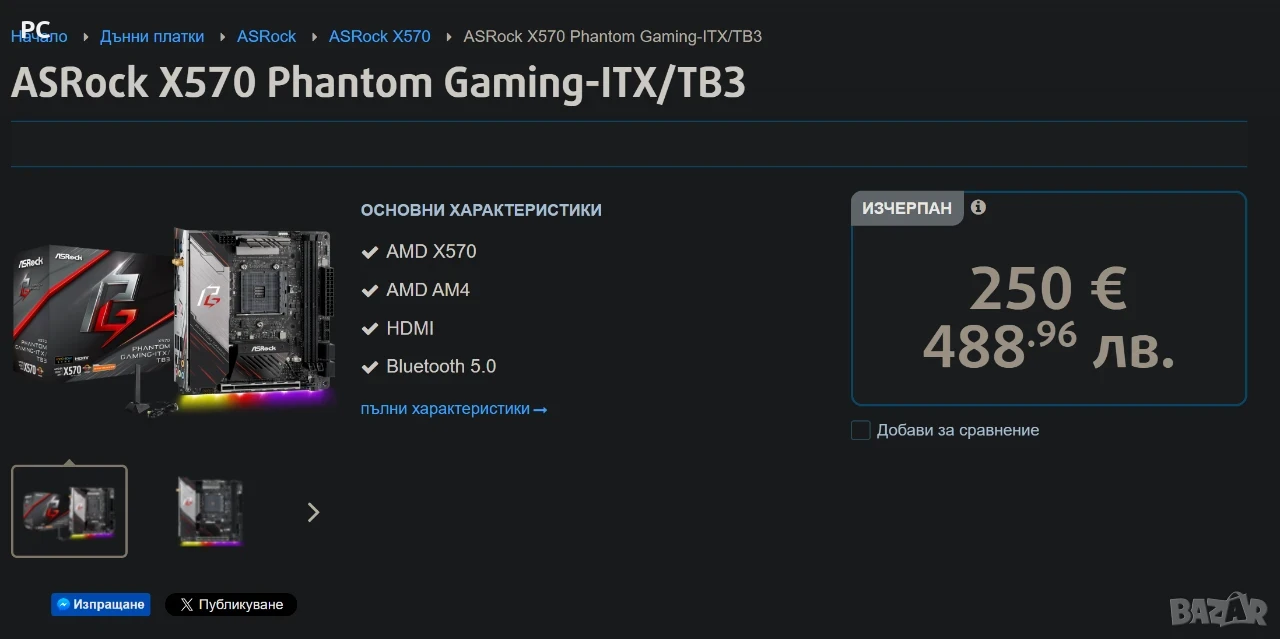Image resolution: width=1280 pixels, height=639 pixels.
Task: Select second thumbnail of motherboard alone
Action: 210,511
